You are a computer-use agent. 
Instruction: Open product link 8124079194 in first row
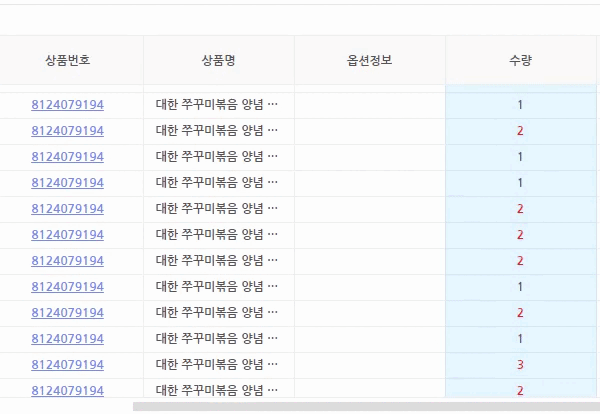[68, 105]
